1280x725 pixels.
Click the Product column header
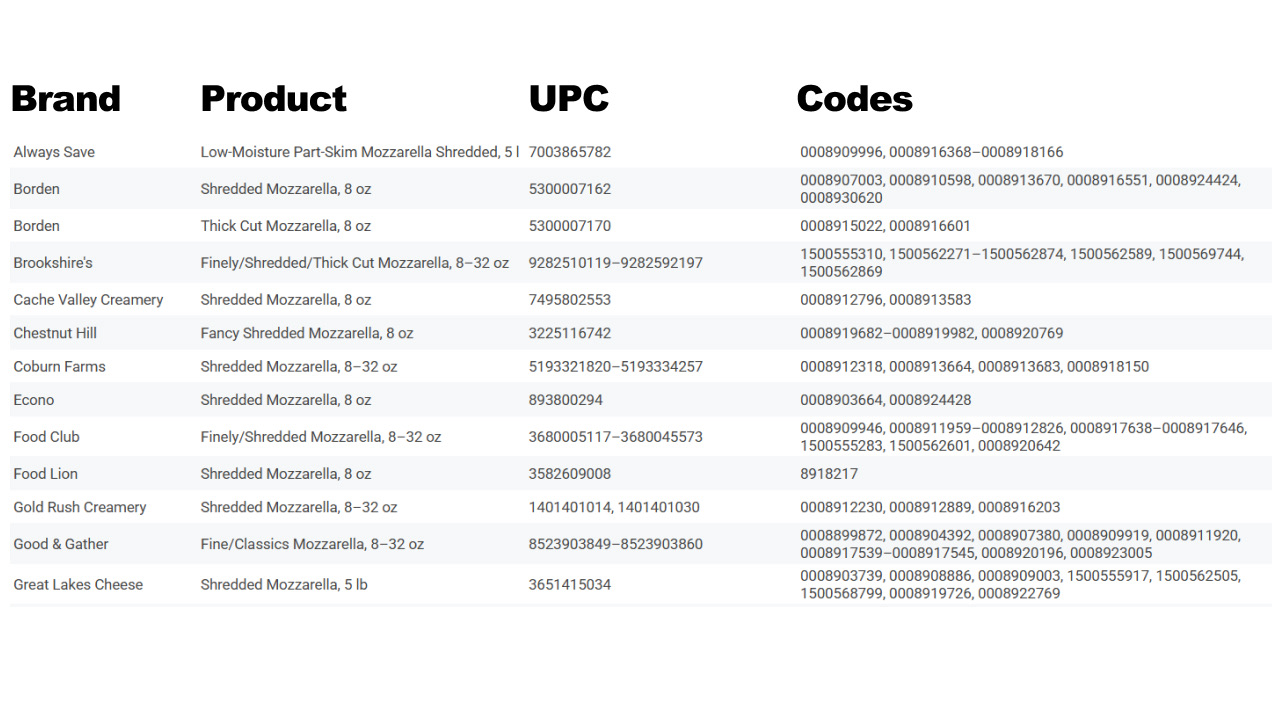(x=273, y=99)
